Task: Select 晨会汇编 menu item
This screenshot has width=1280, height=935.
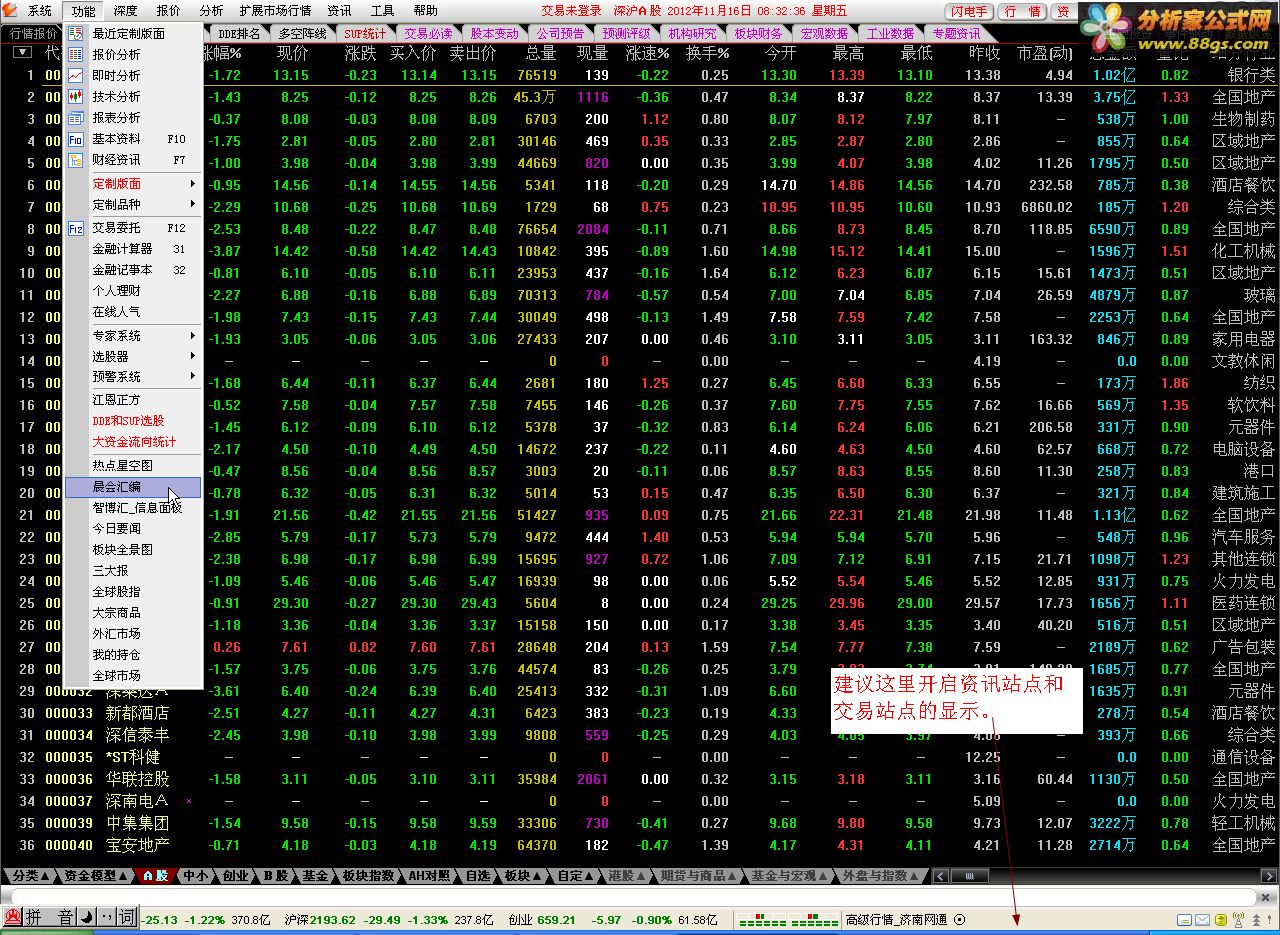Action: tap(134, 487)
